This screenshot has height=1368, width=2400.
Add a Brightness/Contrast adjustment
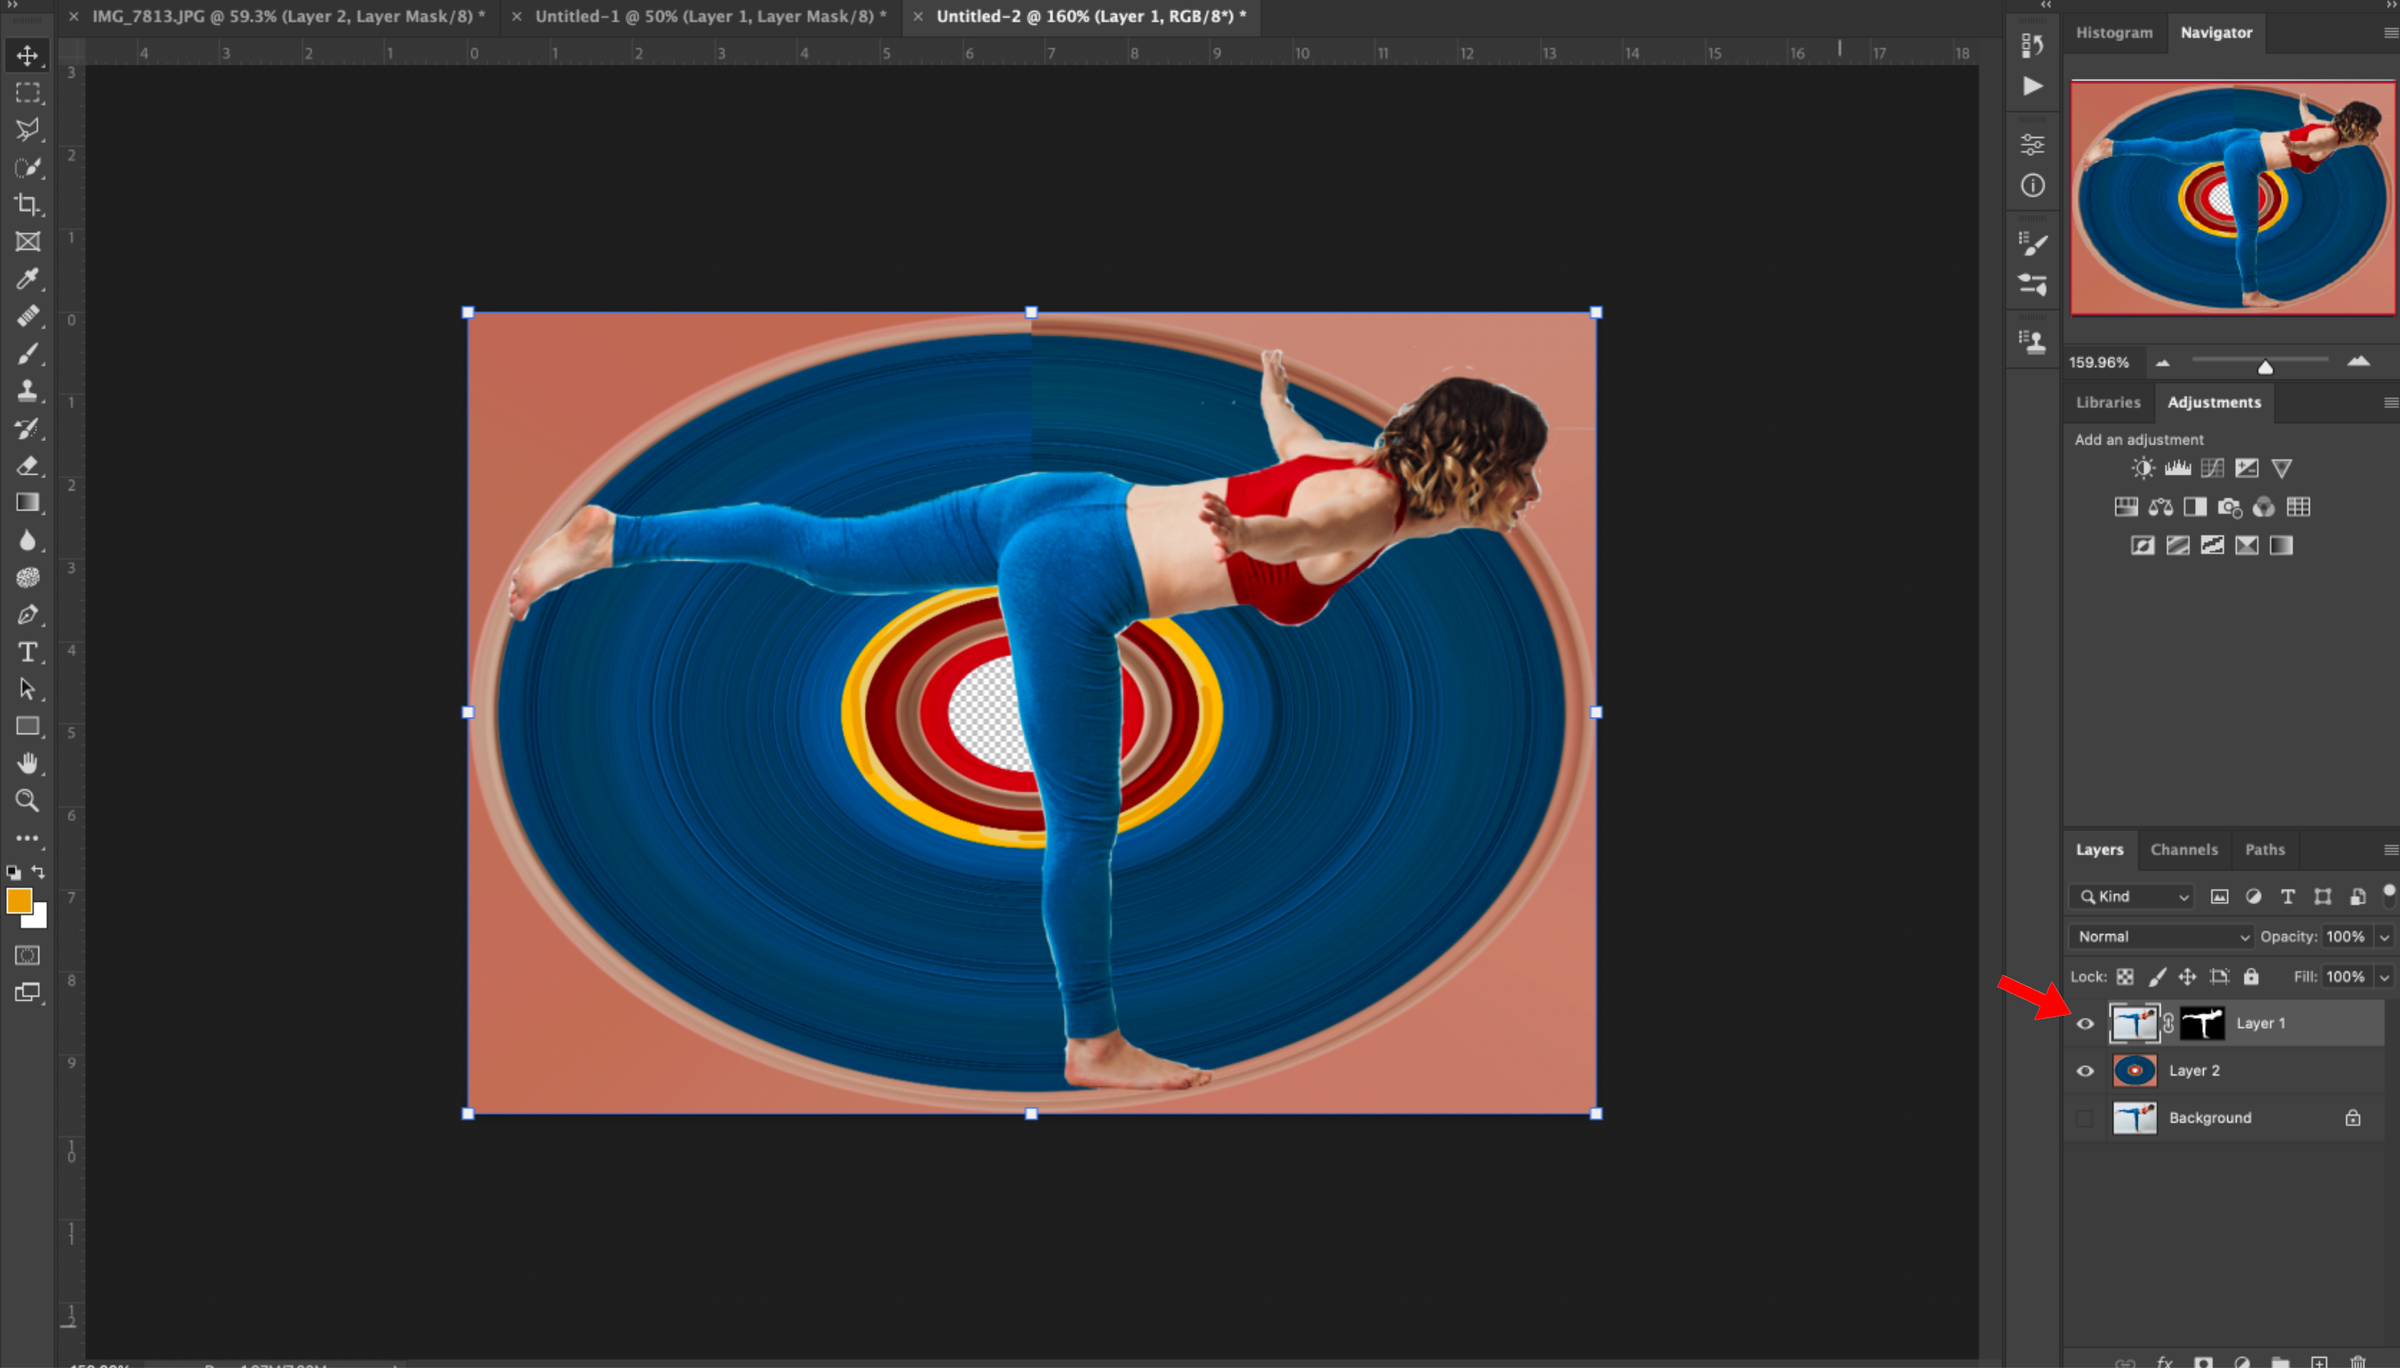coord(2143,467)
